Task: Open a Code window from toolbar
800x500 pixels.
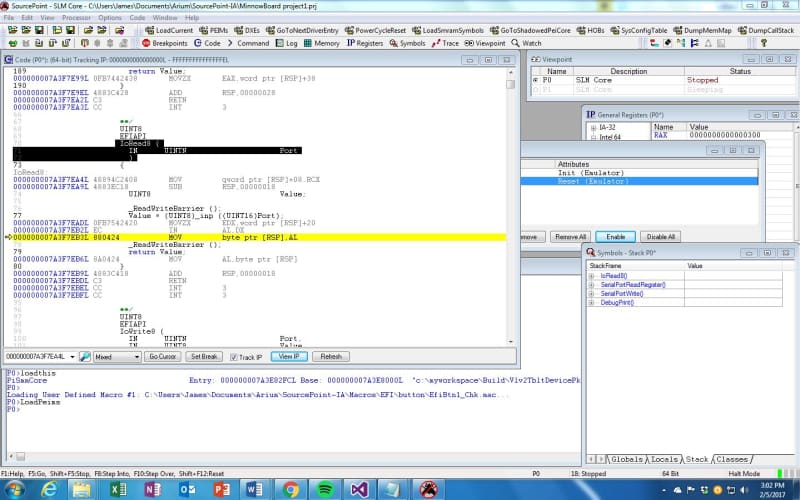Action: click(207, 43)
